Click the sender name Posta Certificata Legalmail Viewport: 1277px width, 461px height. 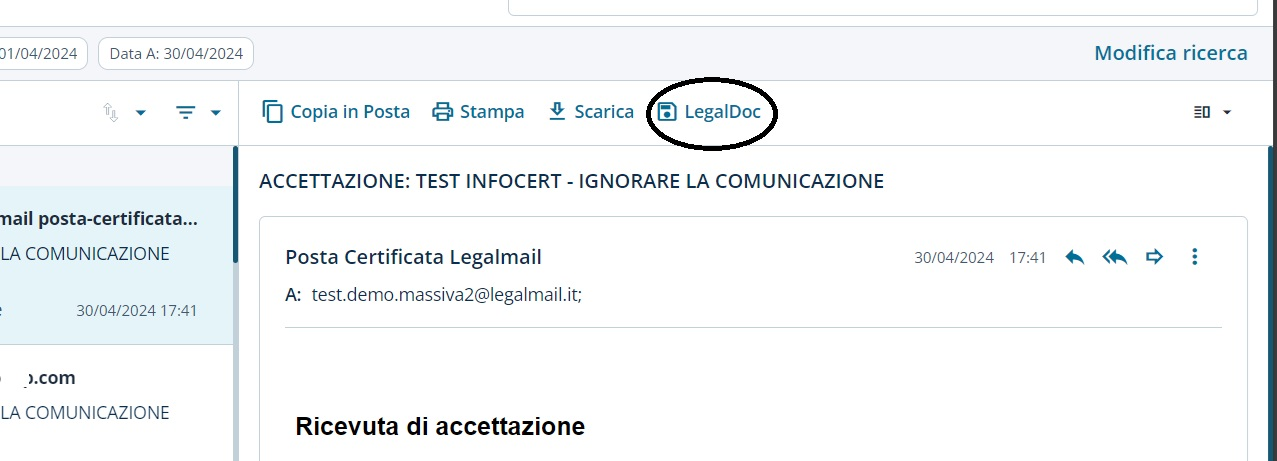click(x=413, y=257)
